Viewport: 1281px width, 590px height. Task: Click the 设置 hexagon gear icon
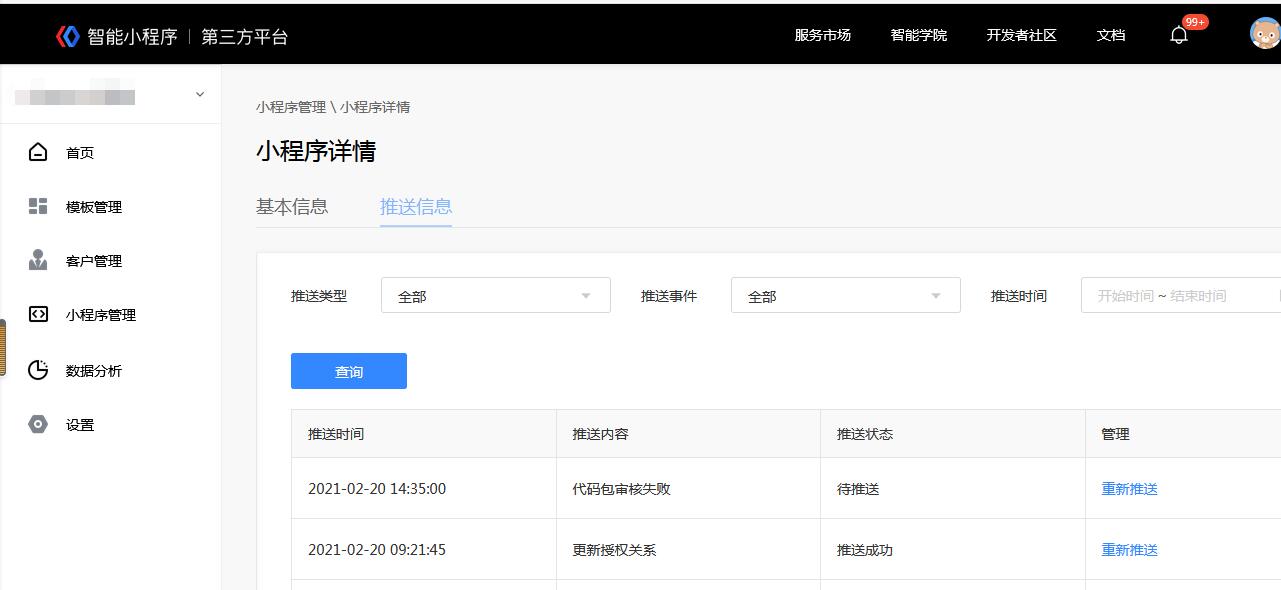coord(38,424)
